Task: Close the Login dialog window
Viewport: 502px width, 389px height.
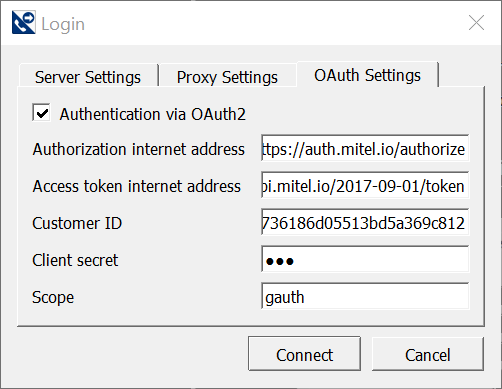Action: 476,23
